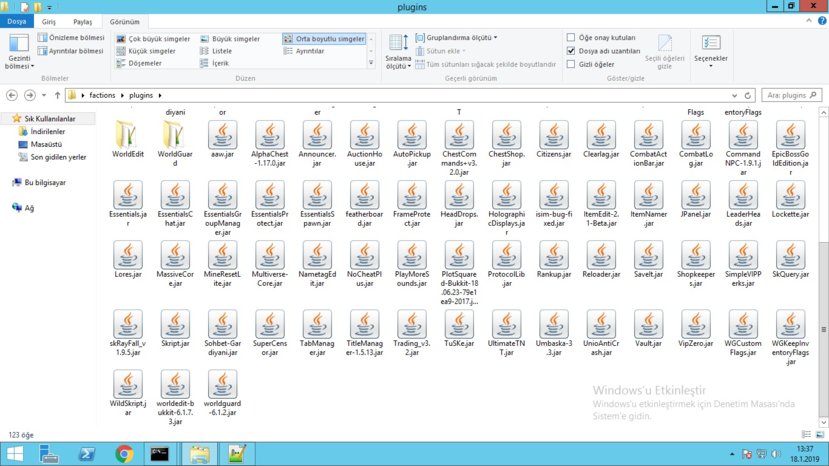Click the Ara: plugins search box
Image resolution: width=829 pixels, height=466 pixels.
tap(791, 95)
